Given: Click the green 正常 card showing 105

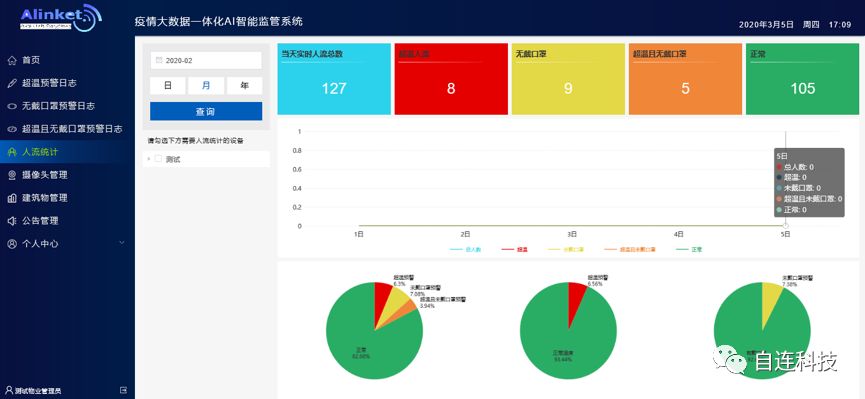Looking at the screenshot, I should (x=802, y=79).
